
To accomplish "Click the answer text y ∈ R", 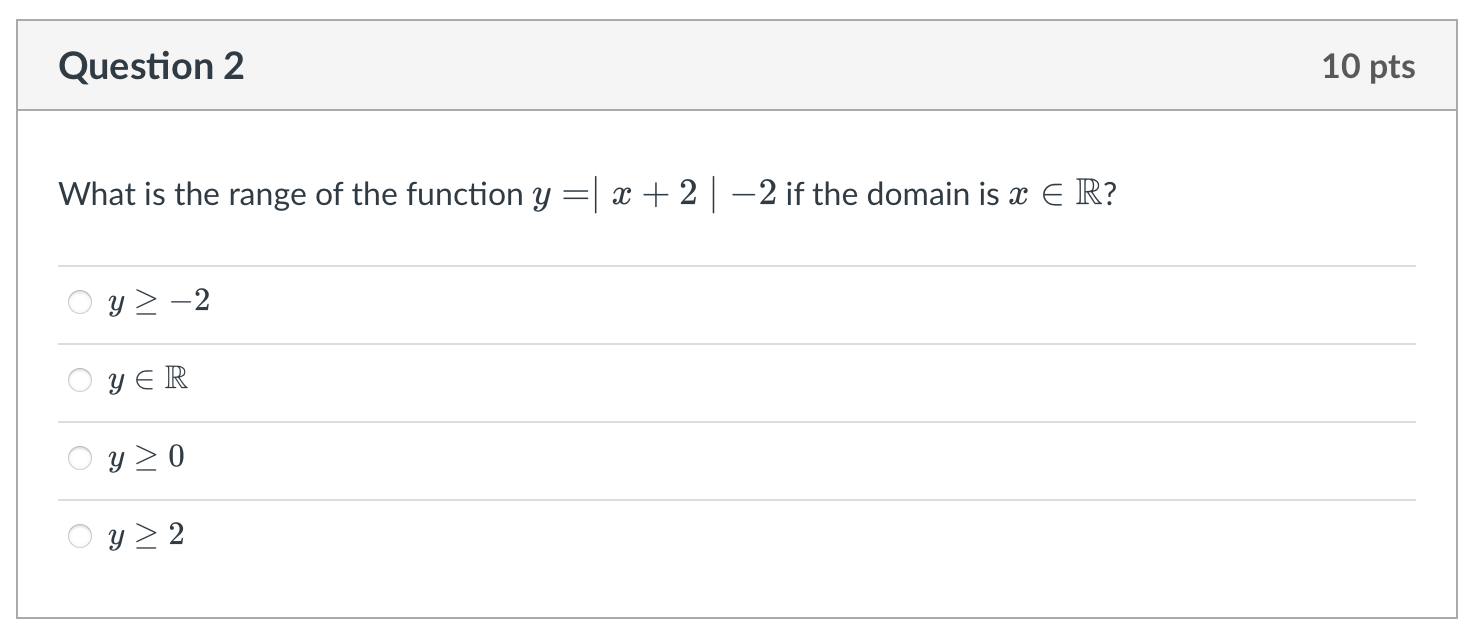I will (145, 379).
